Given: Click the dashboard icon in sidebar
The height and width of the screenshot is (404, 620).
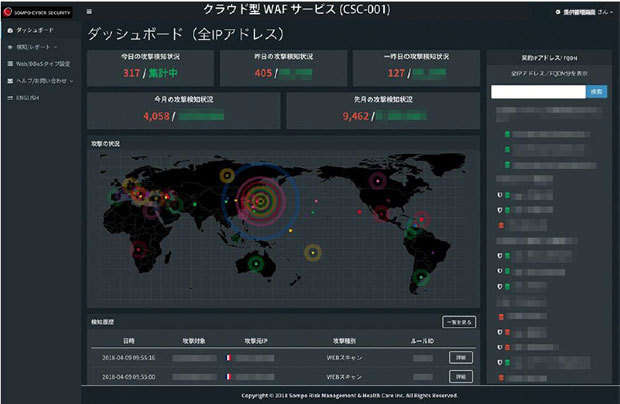Looking at the screenshot, I should click(9, 32).
